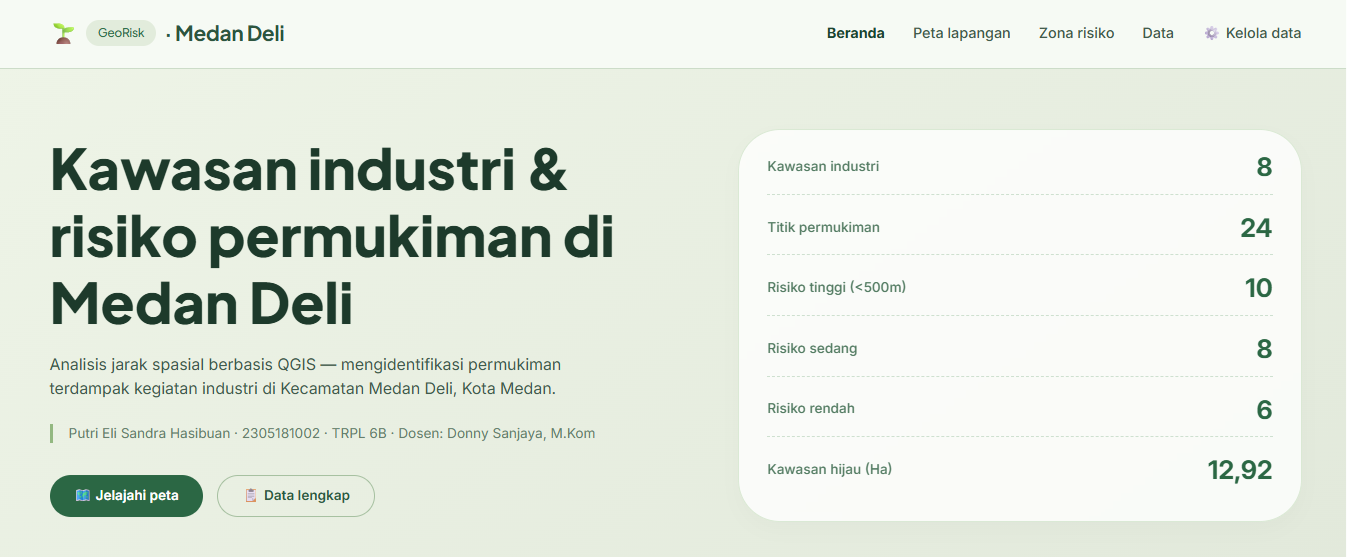Click the main heading Kawasan industri & risiko

click(332, 237)
